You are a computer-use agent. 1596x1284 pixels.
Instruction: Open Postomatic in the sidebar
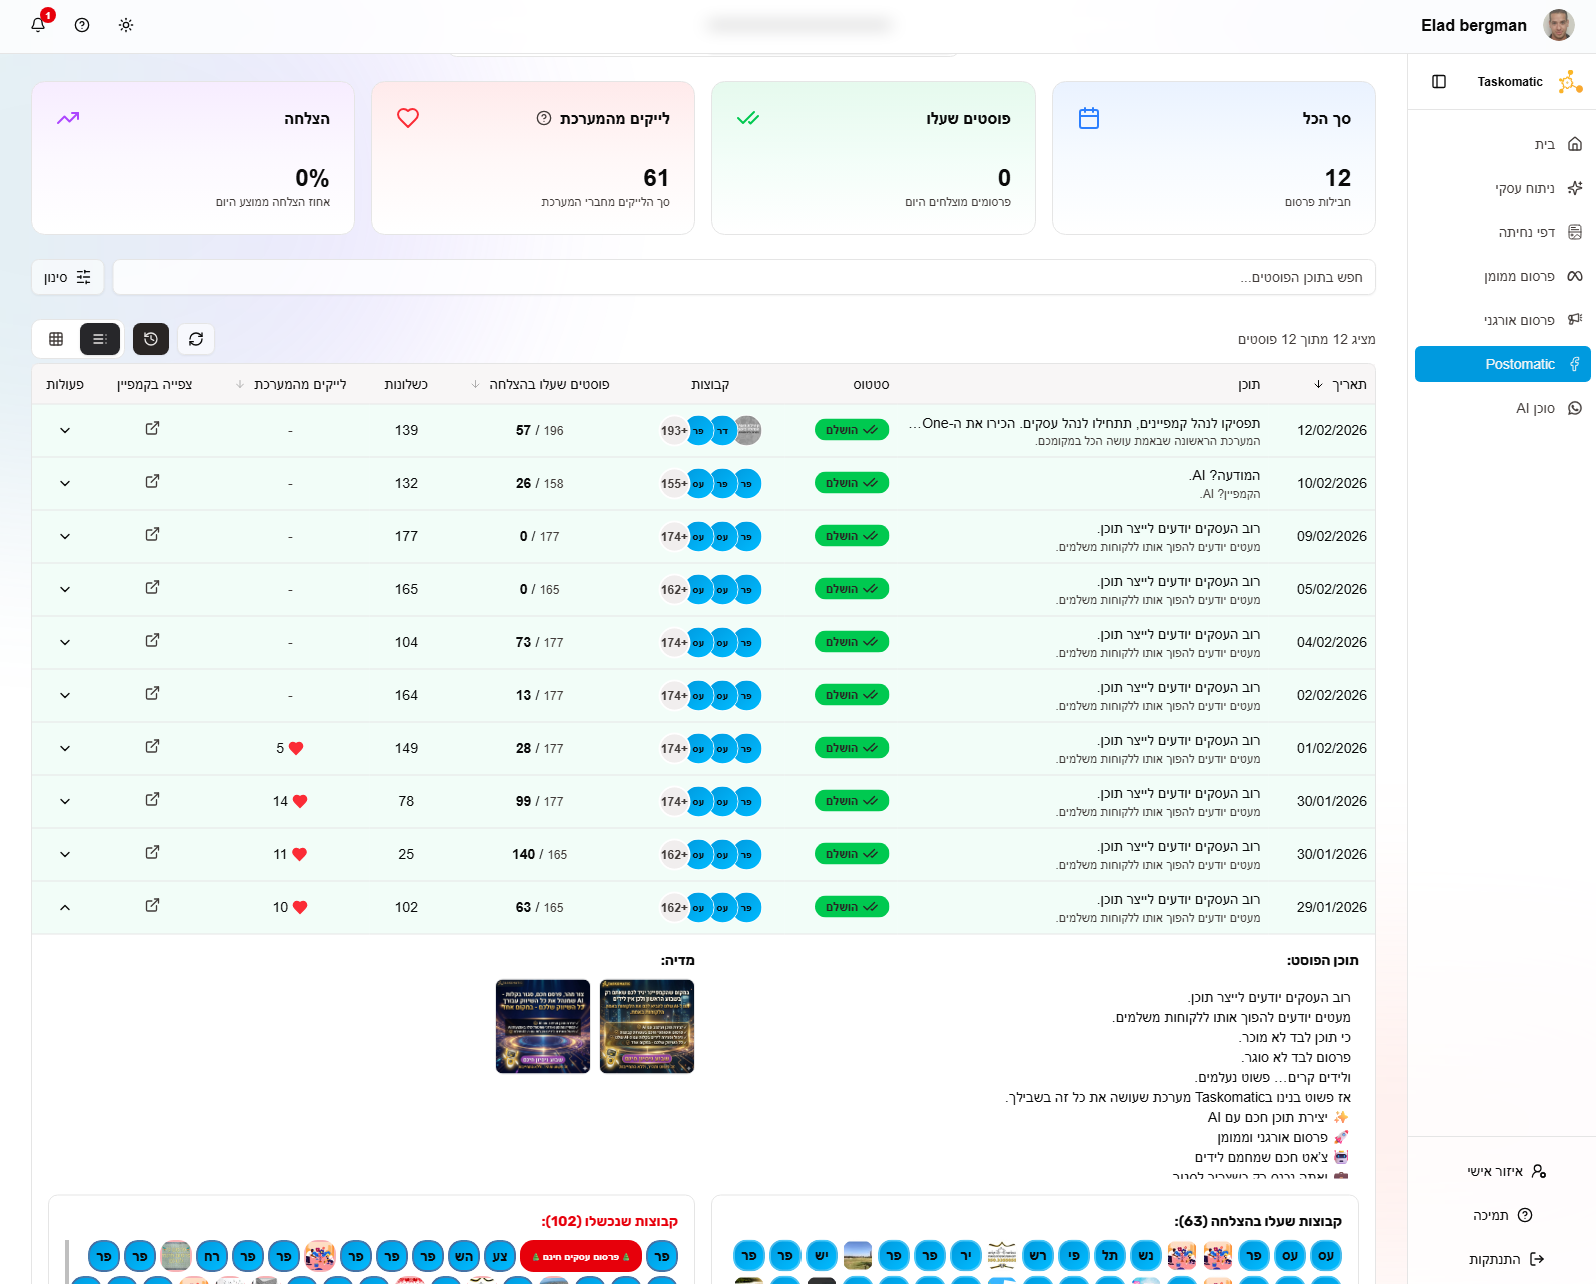(x=1502, y=364)
